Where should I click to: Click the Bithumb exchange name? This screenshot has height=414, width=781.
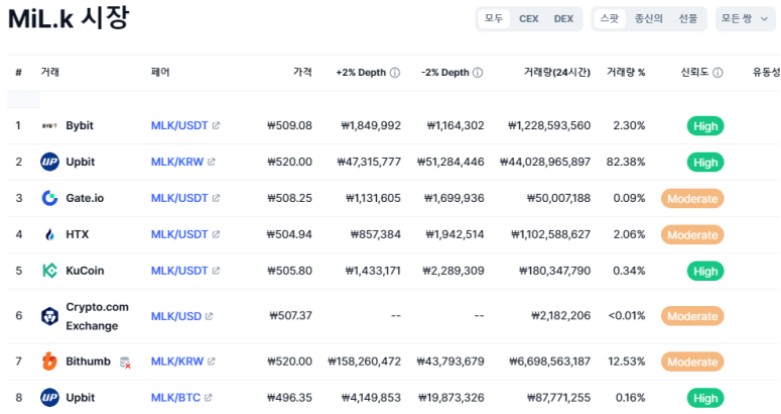click(88, 361)
